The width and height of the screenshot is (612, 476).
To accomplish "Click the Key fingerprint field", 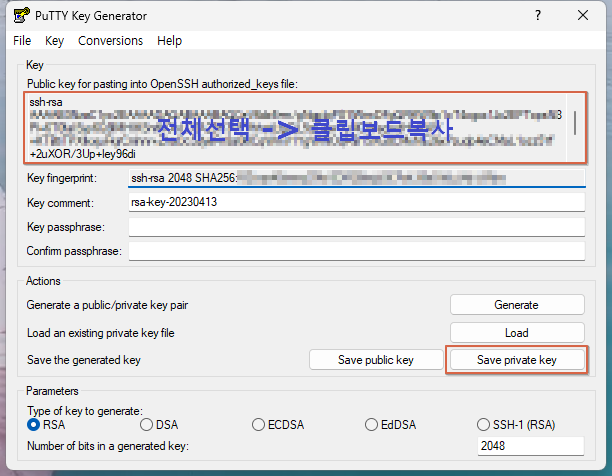I will coord(357,178).
